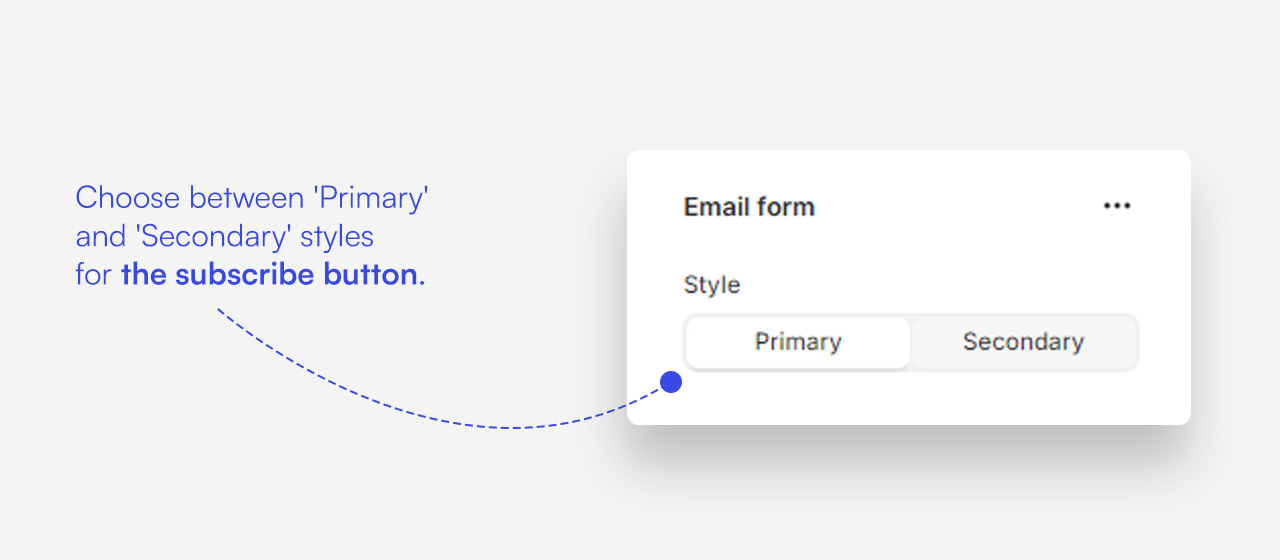Click the word 'form' in the panel title
The image size is (1280, 560).
[x=787, y=207]
